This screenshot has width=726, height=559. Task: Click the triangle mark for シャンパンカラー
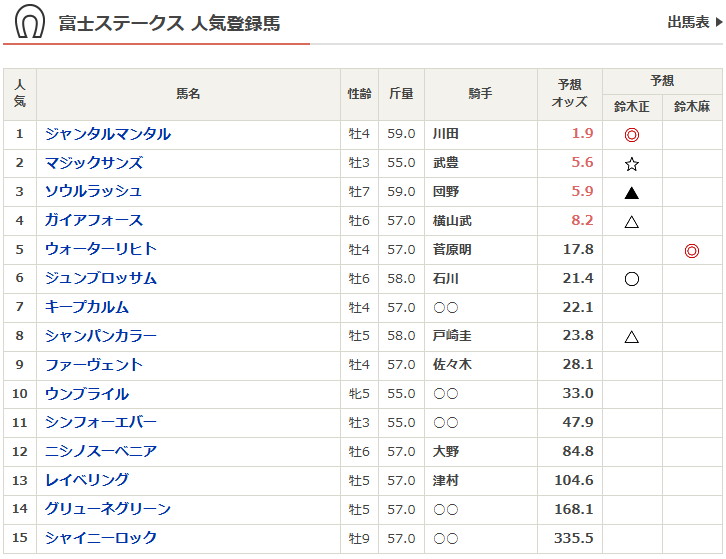point(631,337)
